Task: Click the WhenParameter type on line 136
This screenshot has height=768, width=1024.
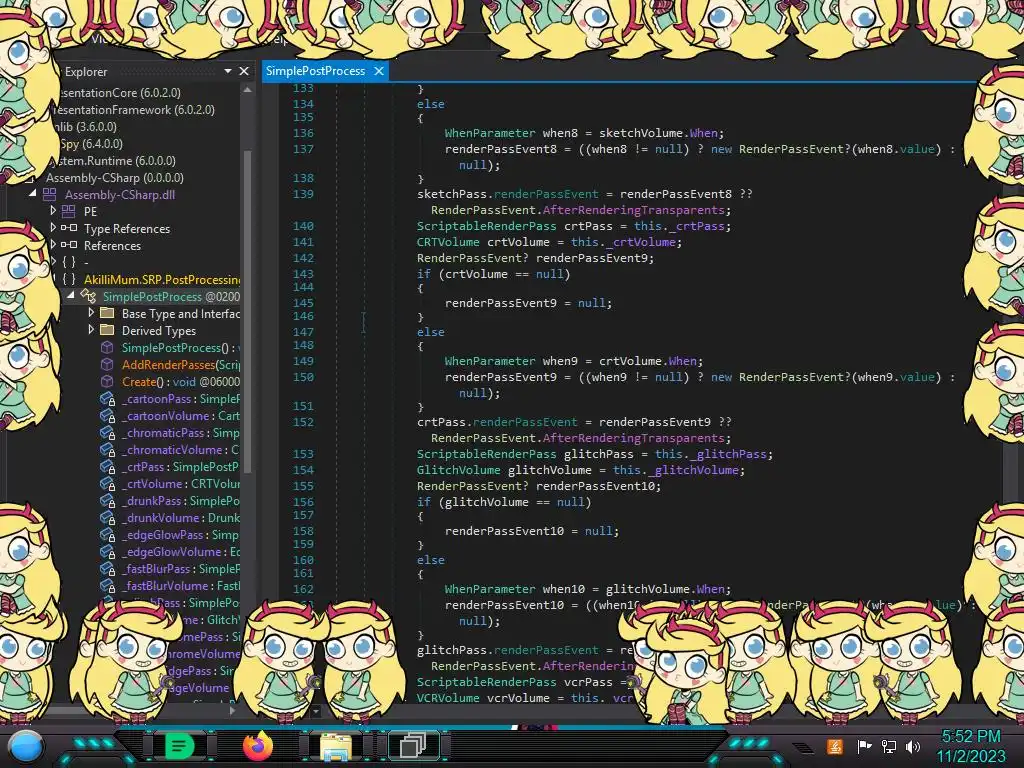Action: (x=490, y=133)
